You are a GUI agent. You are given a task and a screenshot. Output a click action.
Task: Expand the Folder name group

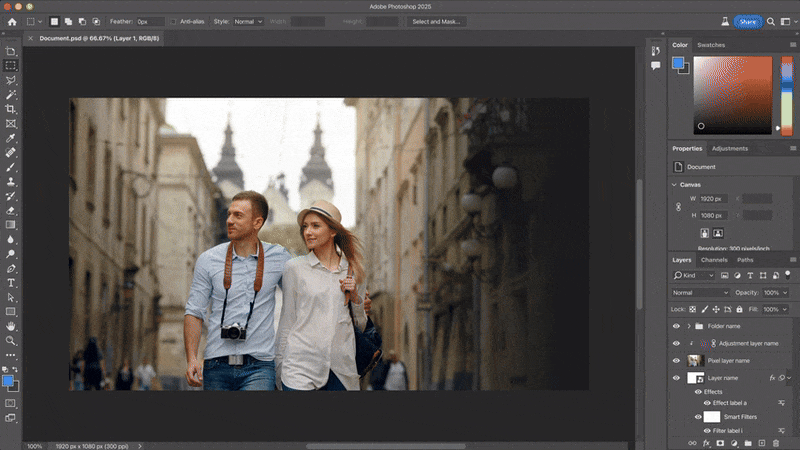point(689,326)
